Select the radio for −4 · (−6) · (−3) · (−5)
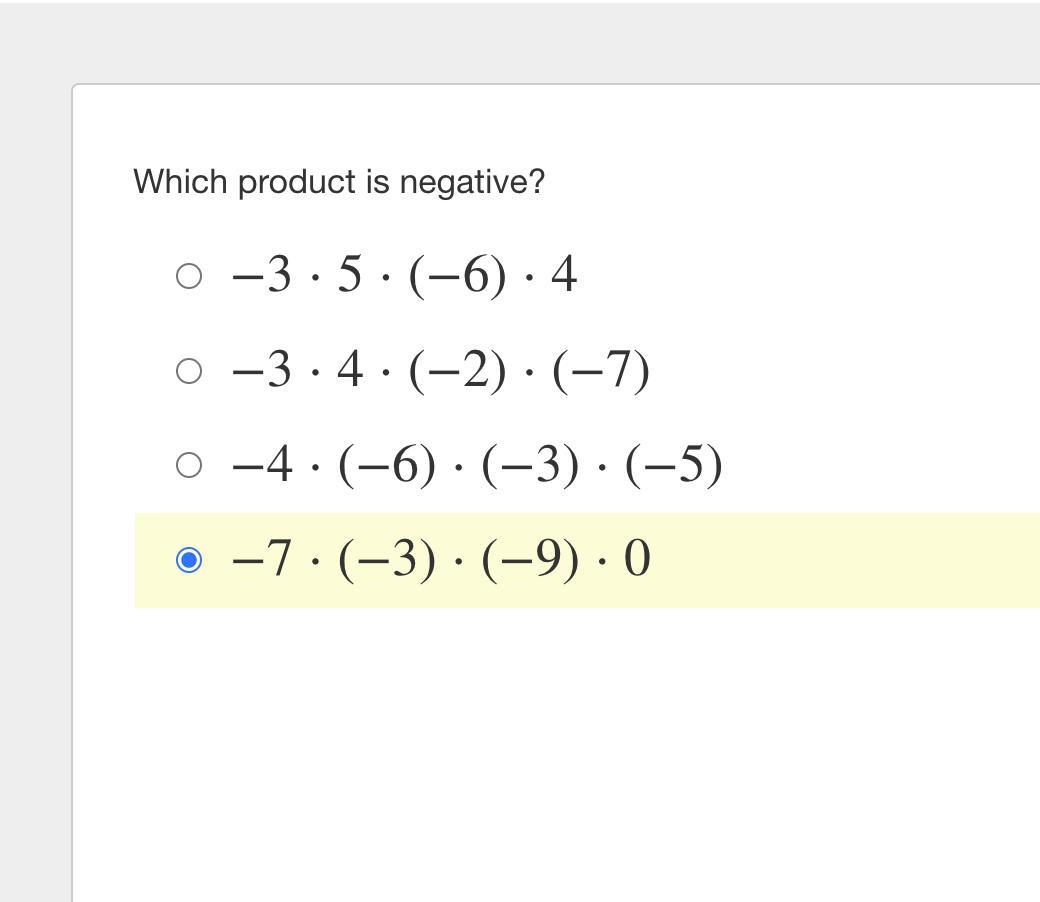This screenshot has width=1040, height=902. (189, 465)
